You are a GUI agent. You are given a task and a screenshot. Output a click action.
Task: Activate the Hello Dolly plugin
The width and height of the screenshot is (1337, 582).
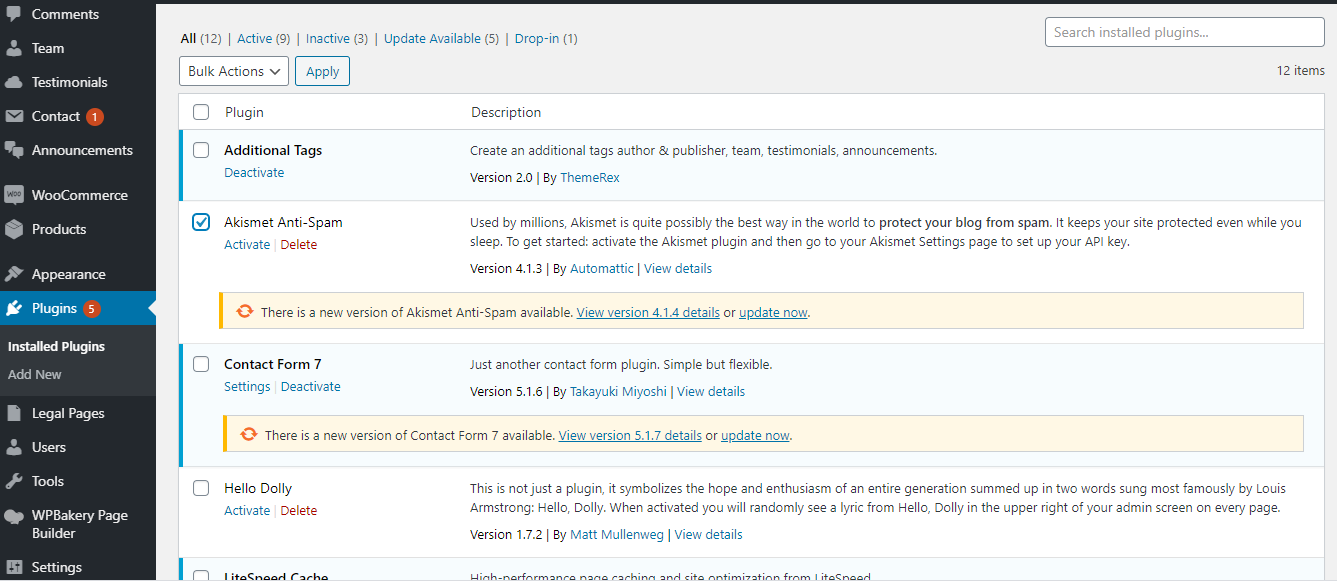click(x=247, y=510)
